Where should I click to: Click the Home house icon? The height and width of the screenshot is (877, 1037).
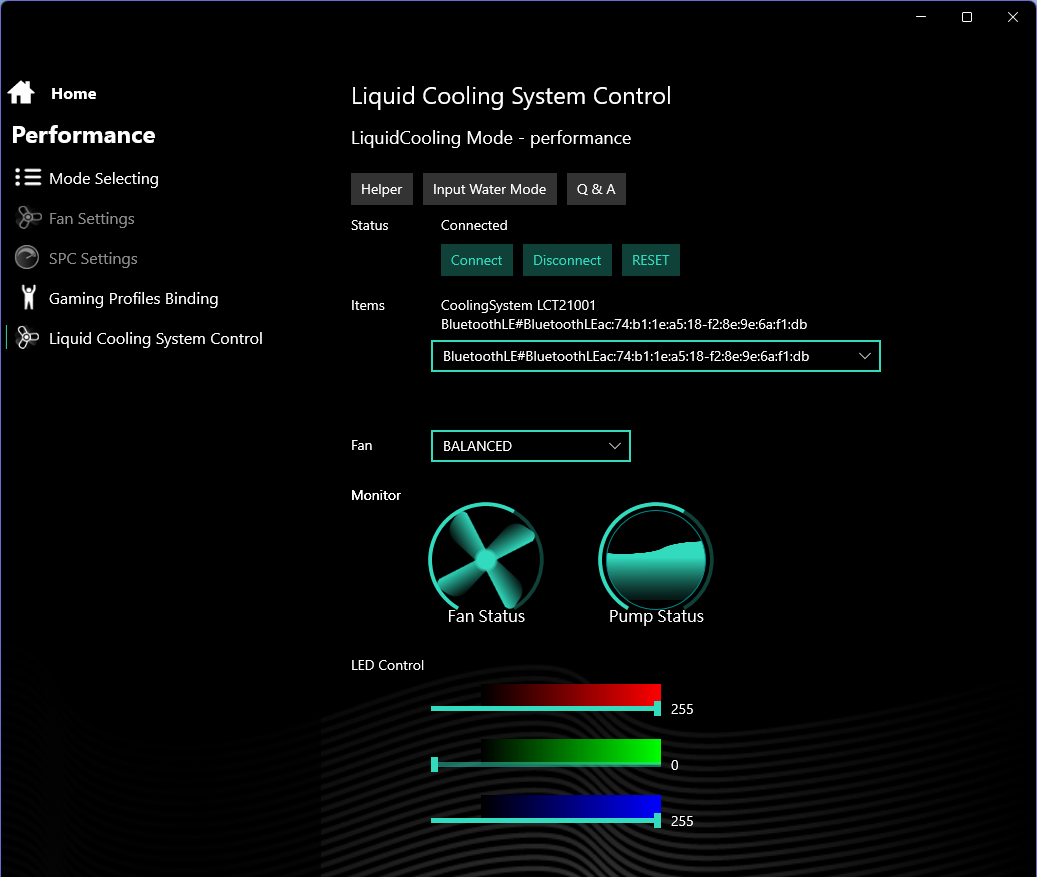pyautogui.click(x=21, y=93)
